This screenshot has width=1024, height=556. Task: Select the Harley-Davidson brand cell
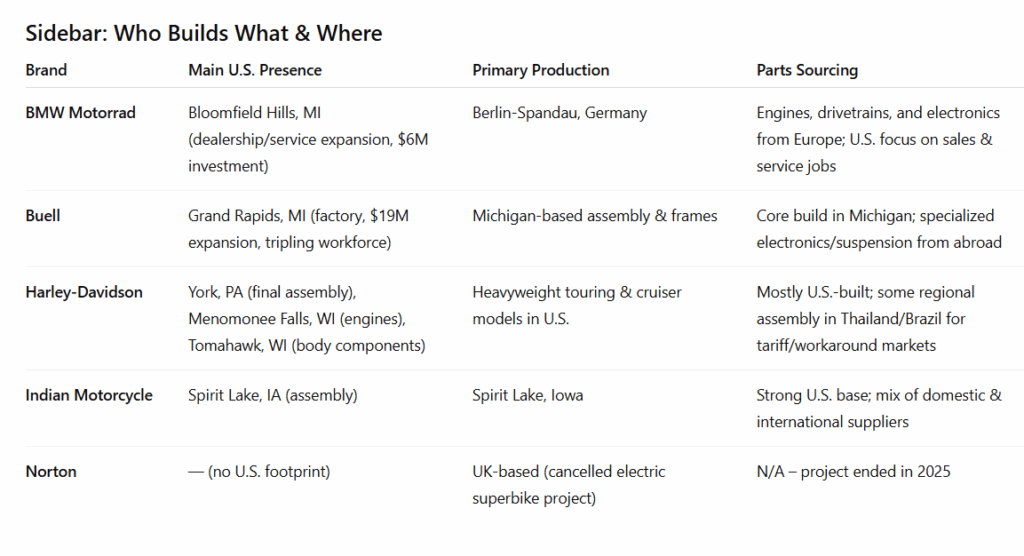click(x=84, y=292)
